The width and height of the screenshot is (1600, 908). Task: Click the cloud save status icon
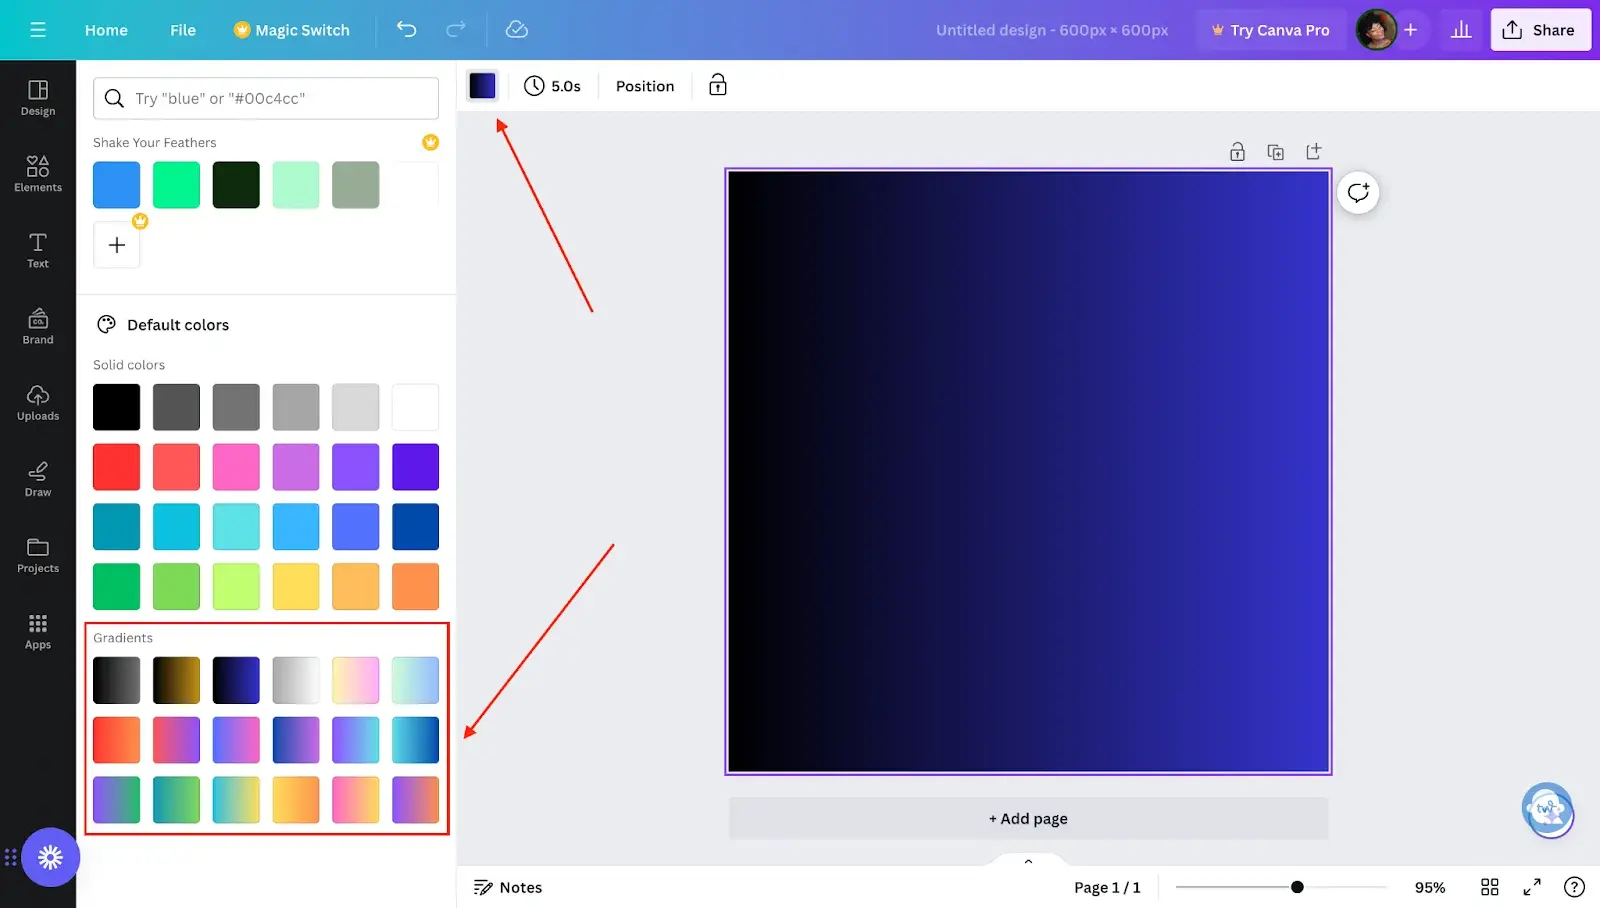coord(517,30)
